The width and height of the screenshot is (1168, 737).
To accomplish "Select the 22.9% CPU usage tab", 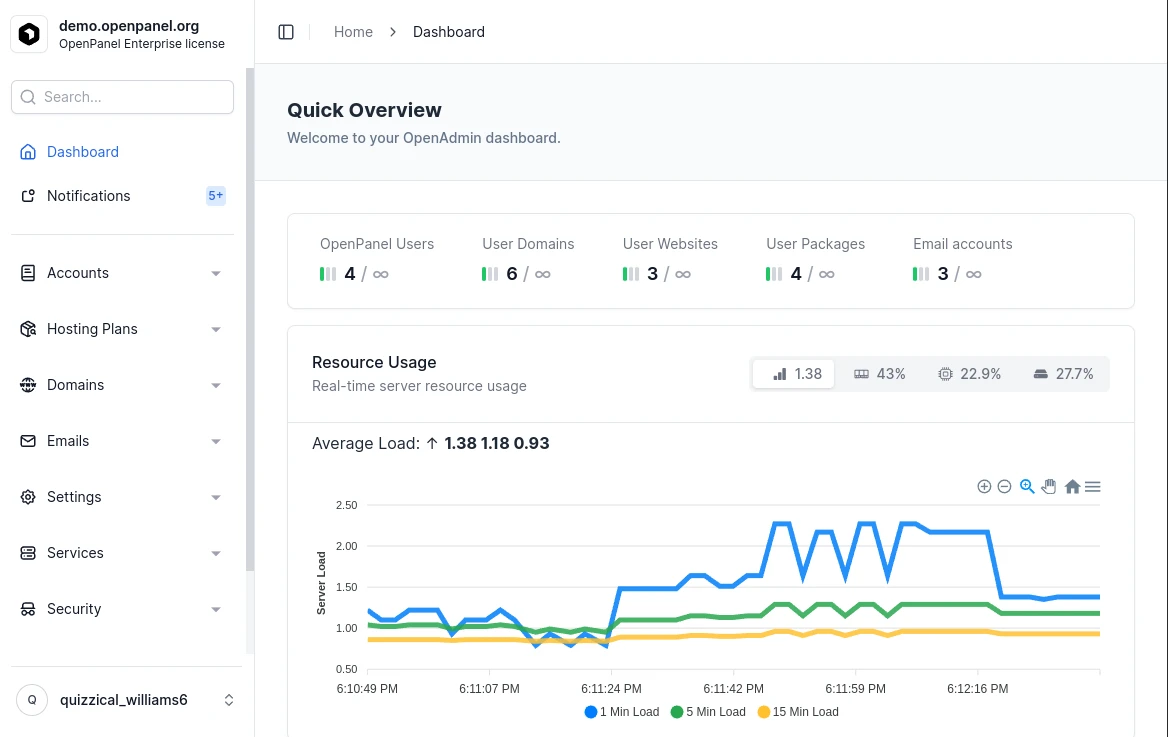I will tap(969, 374).
